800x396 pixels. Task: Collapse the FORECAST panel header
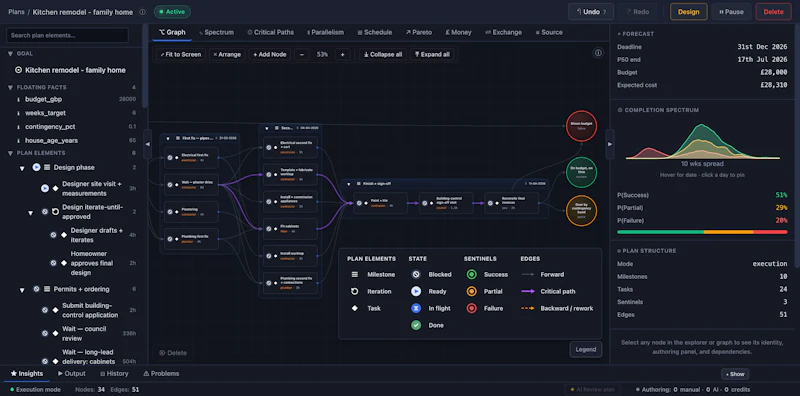pyautogui.click(x=635, y=34)
